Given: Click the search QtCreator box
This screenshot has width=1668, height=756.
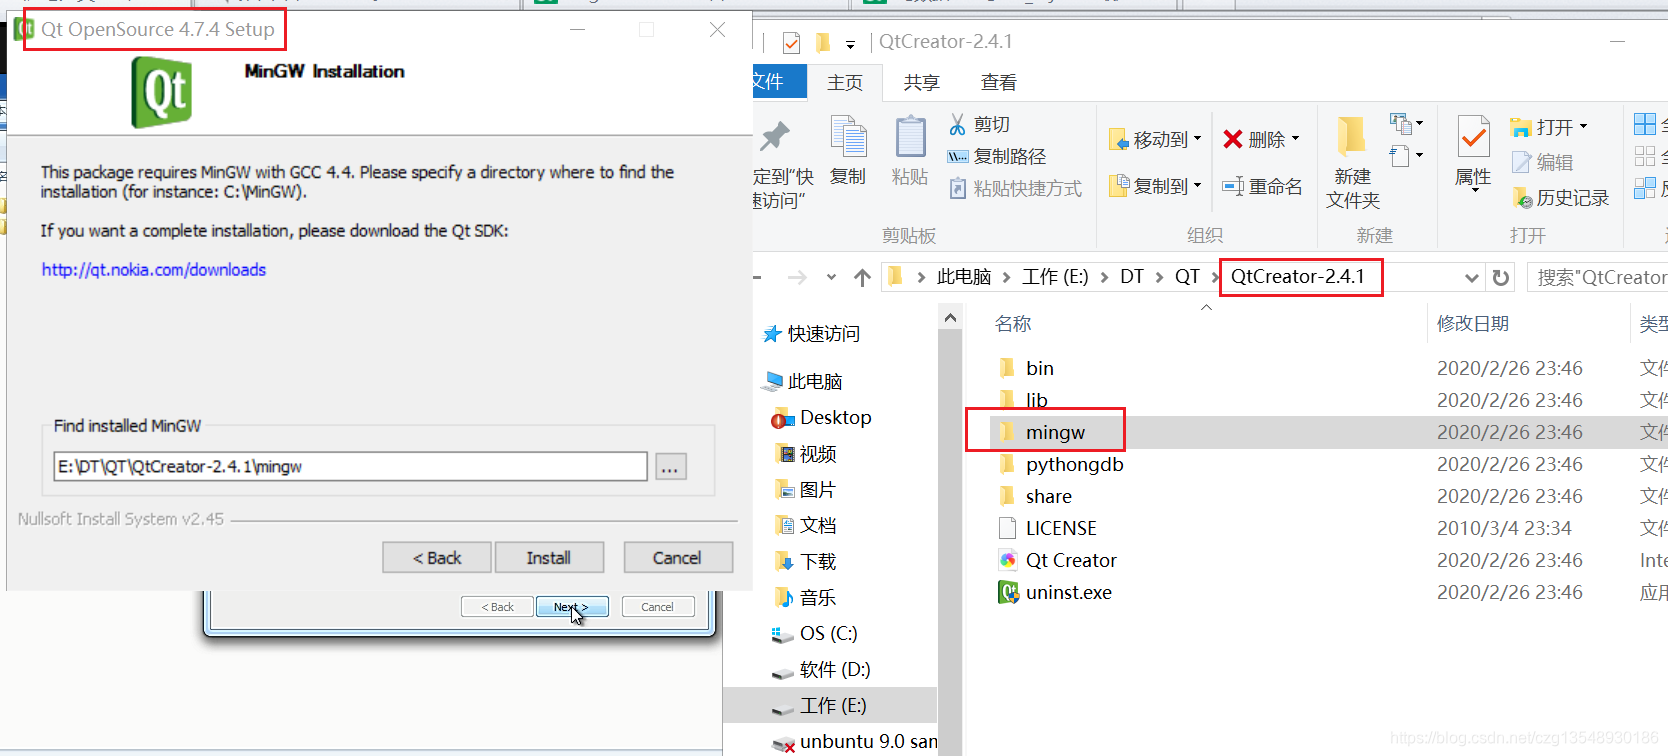Looking at the screenshot, I should coord(1597,277).
